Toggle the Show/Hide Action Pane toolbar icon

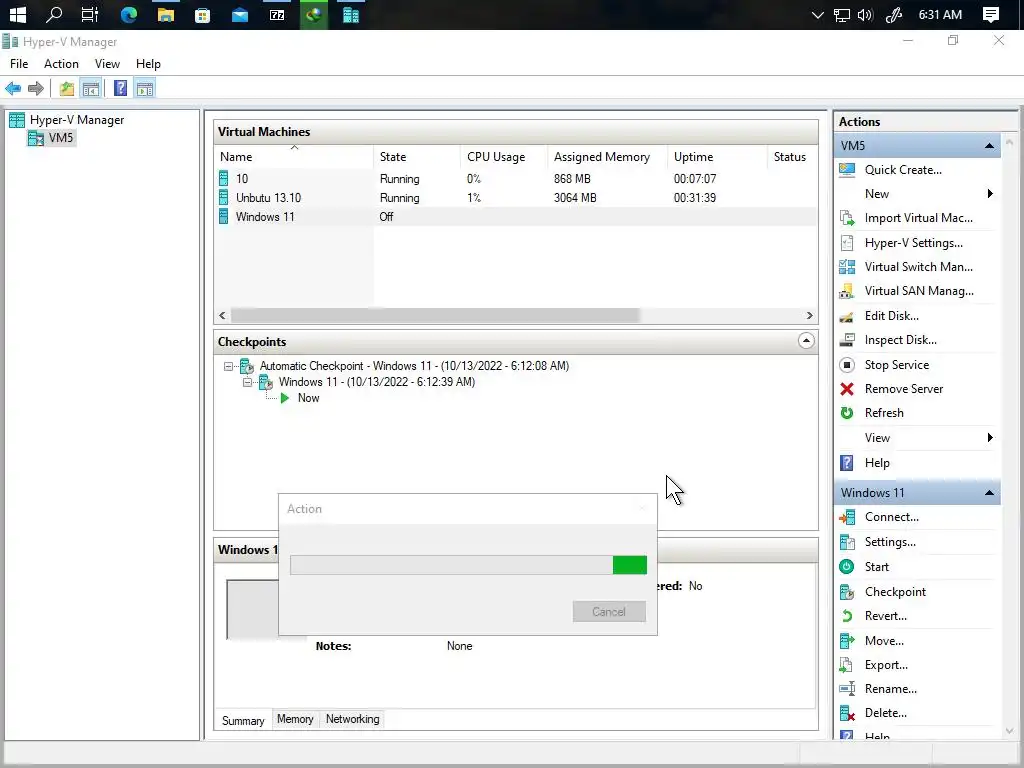tap(145, 88)
